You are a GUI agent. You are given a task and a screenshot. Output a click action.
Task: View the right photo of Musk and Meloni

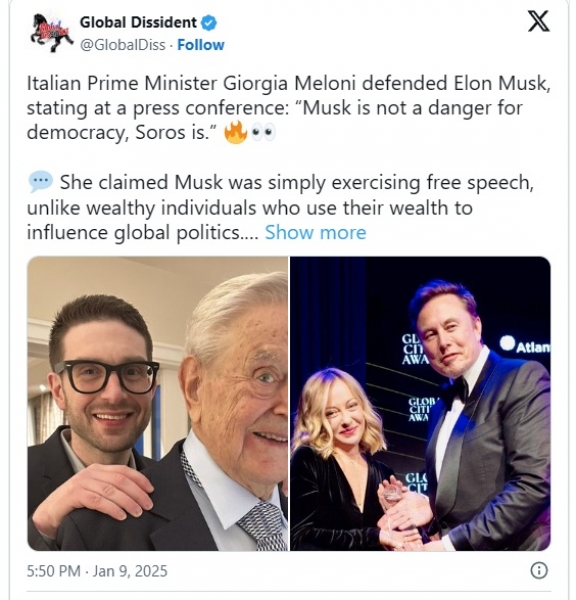coord(420,404)
